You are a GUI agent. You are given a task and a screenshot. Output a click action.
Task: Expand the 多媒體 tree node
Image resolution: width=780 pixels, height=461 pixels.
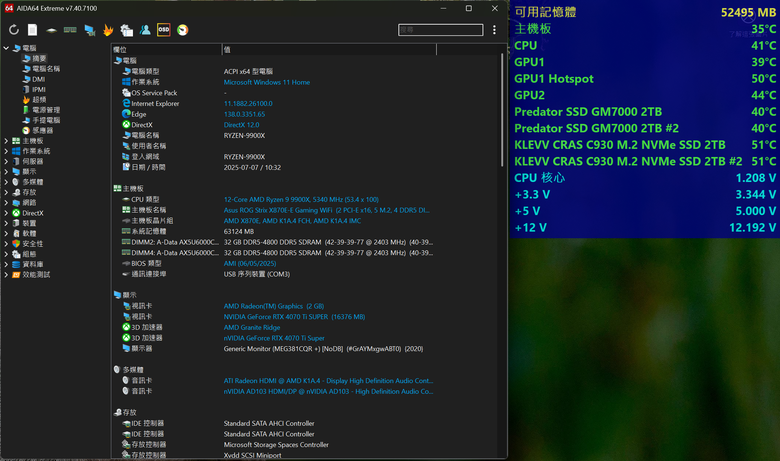(x=6, y=182)
